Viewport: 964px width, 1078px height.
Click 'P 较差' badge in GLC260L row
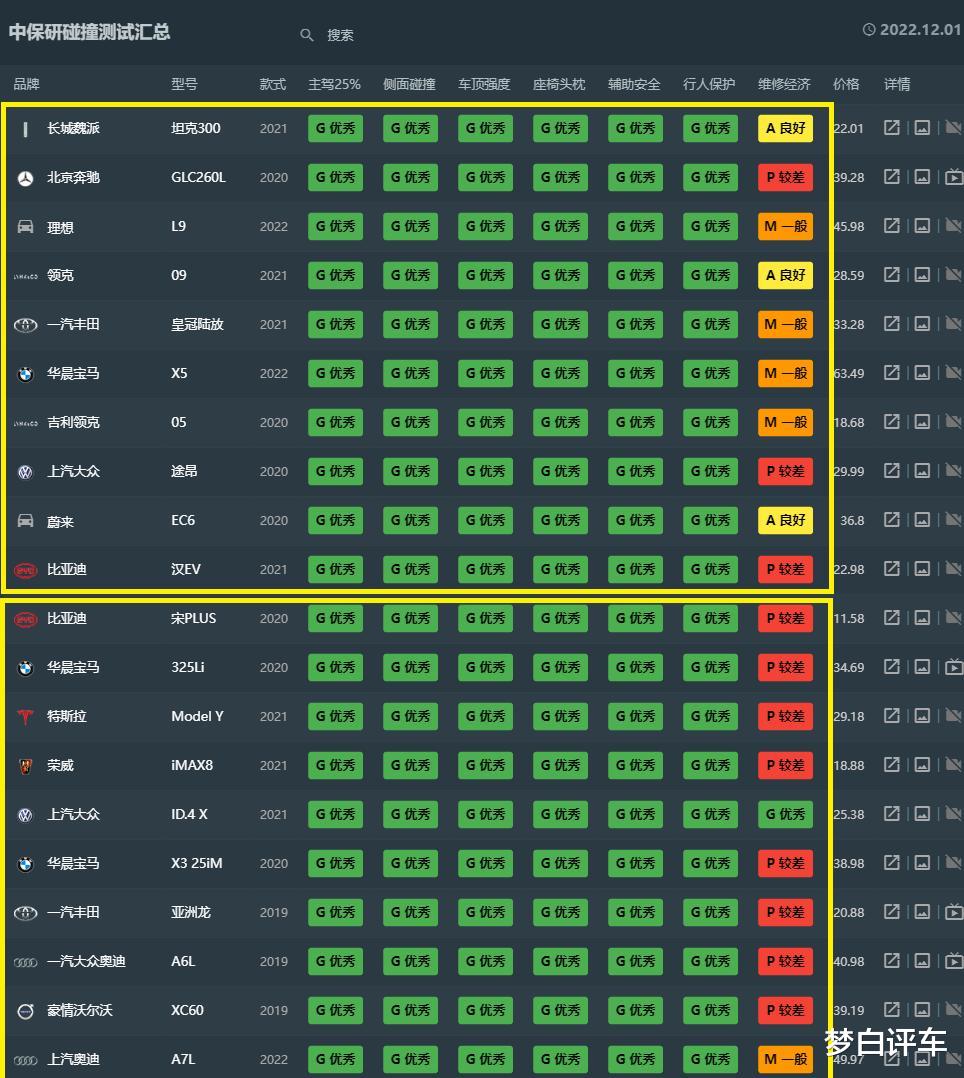(785, 177)
